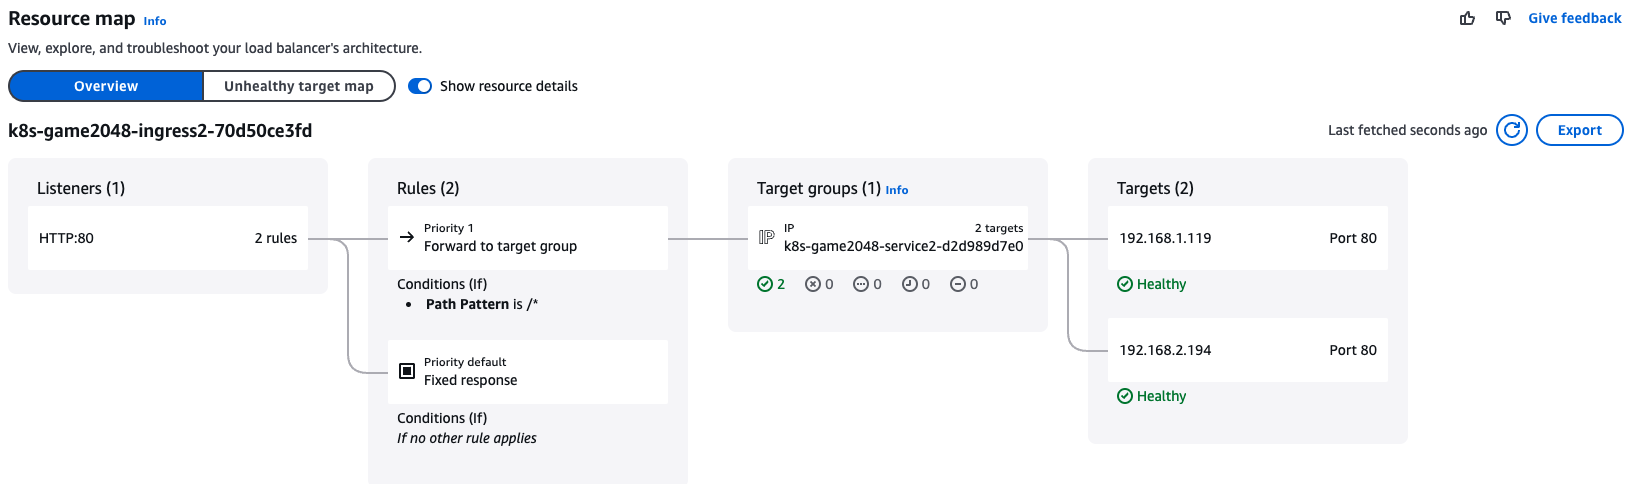This screenshot has height=484, width=1633.
Task: Click the IP target type icon
Action: click(766, 237)
